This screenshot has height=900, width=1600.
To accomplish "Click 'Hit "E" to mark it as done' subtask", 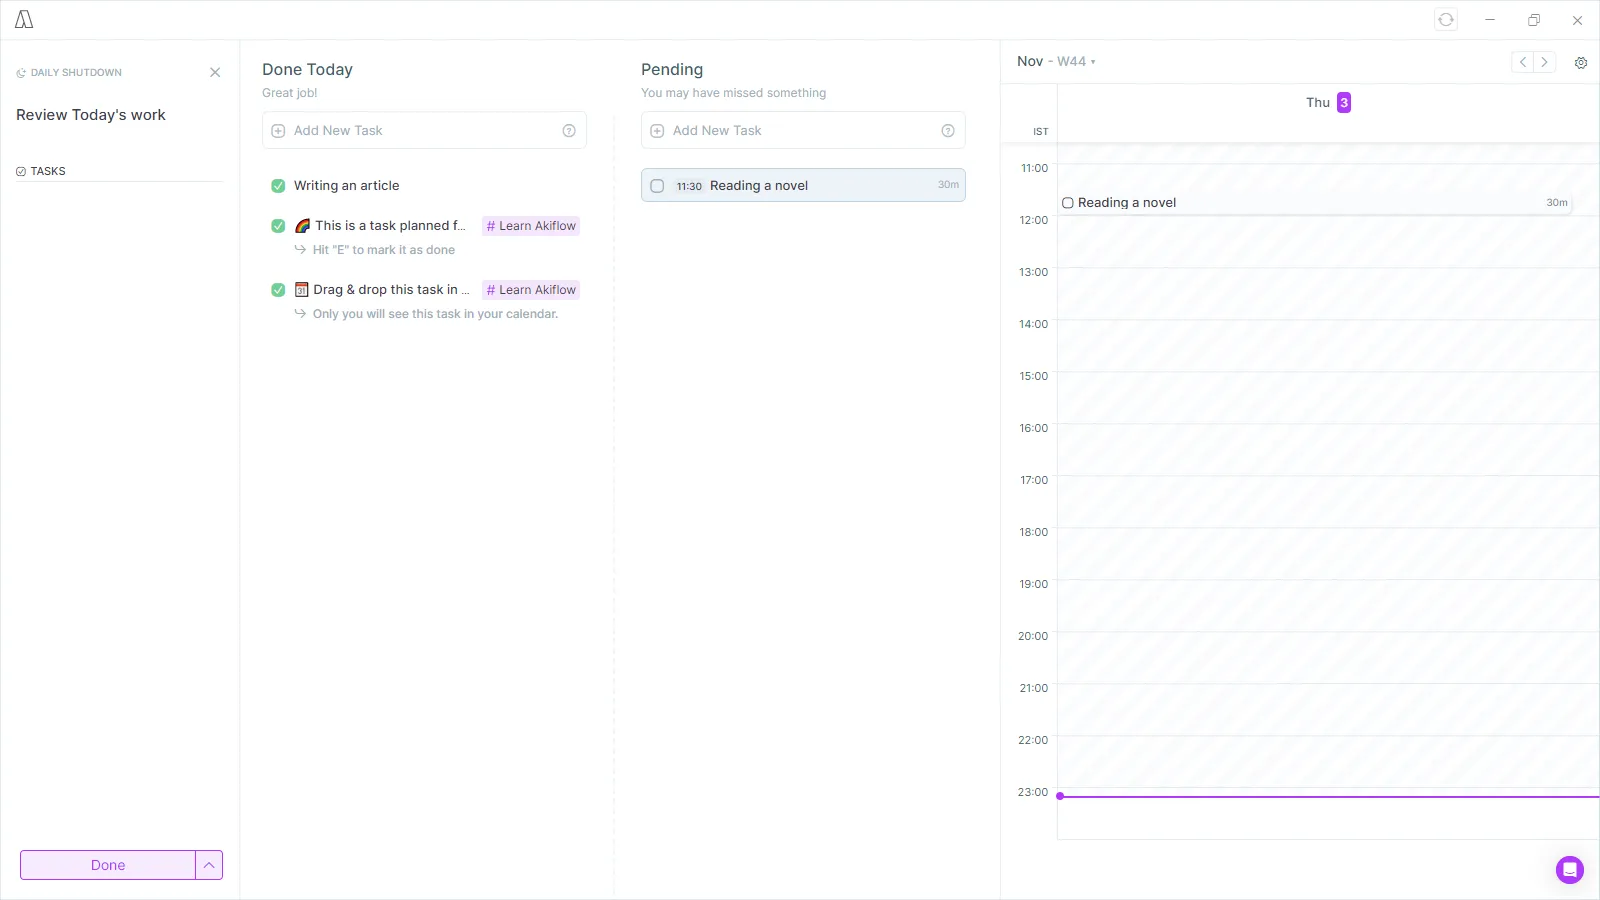I will click(384, 250).
